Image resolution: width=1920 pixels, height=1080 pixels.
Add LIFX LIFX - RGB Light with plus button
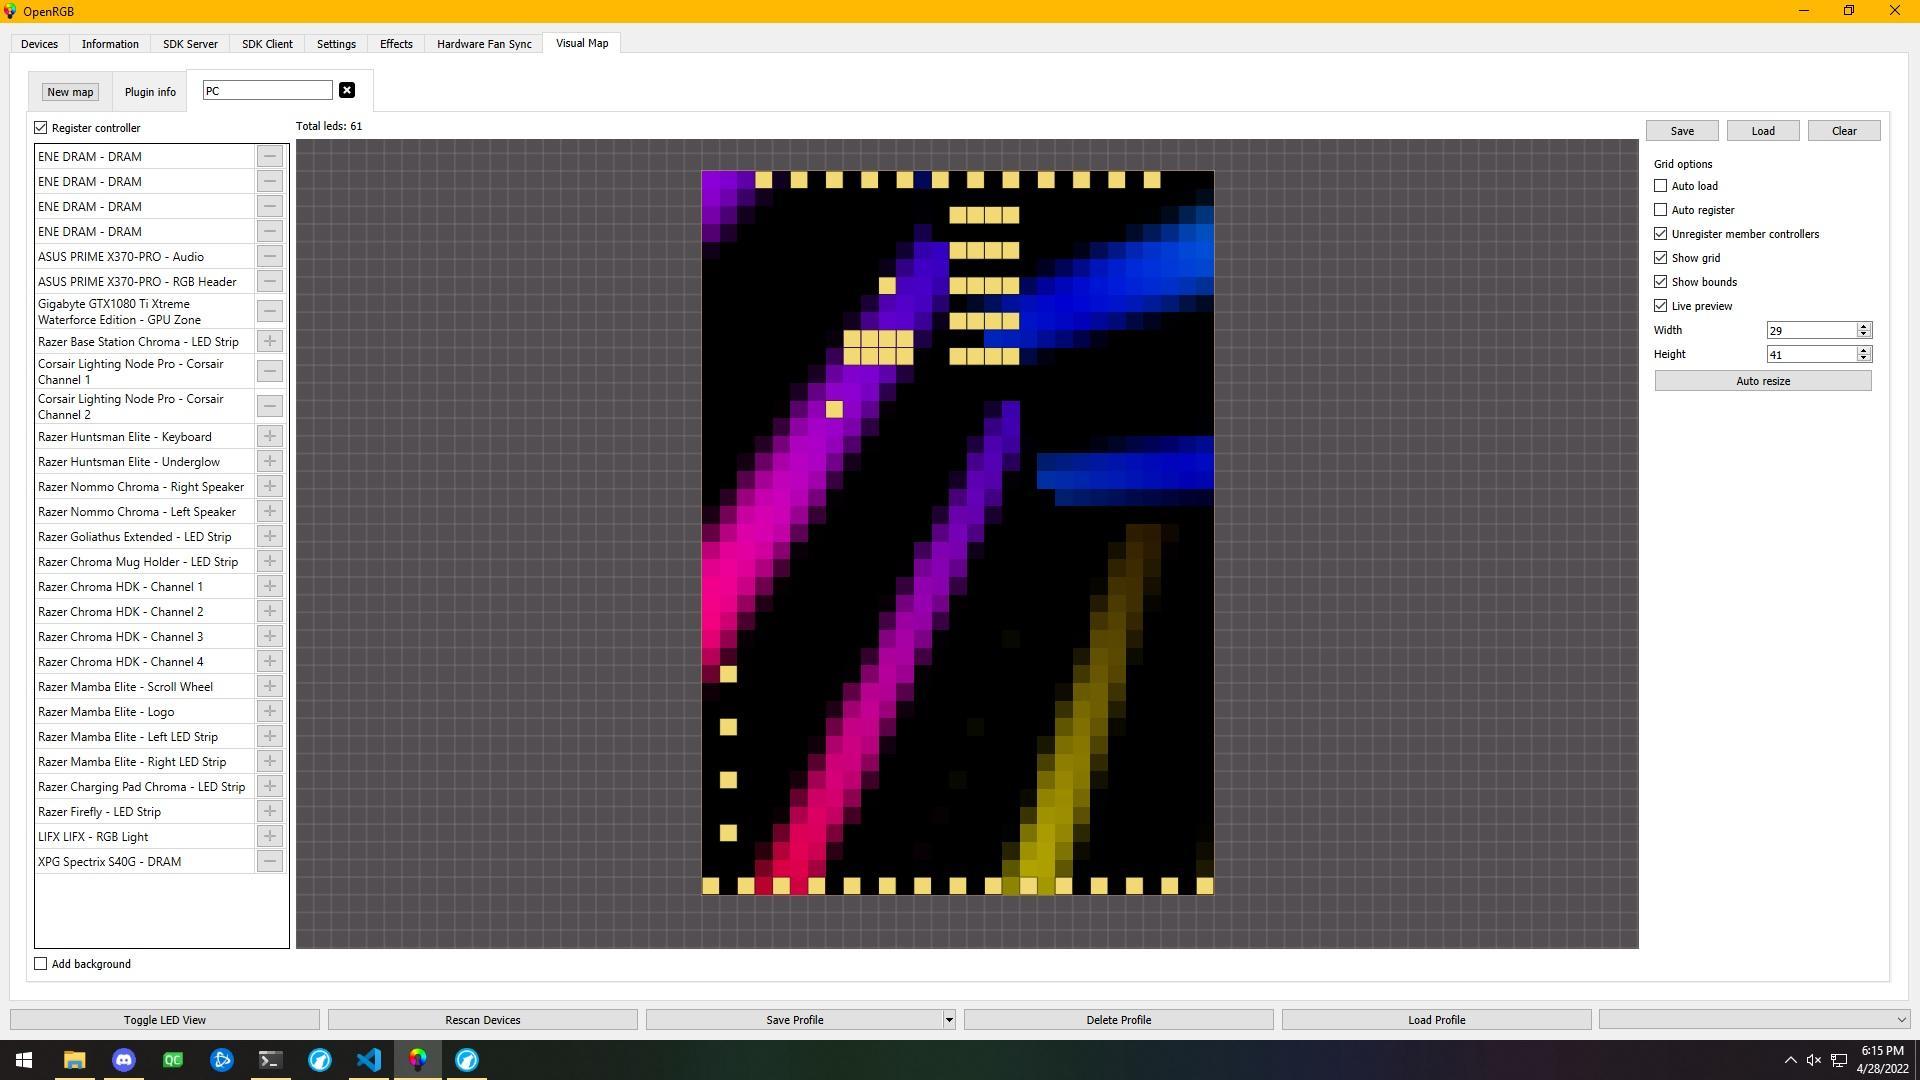pos(269,836)
